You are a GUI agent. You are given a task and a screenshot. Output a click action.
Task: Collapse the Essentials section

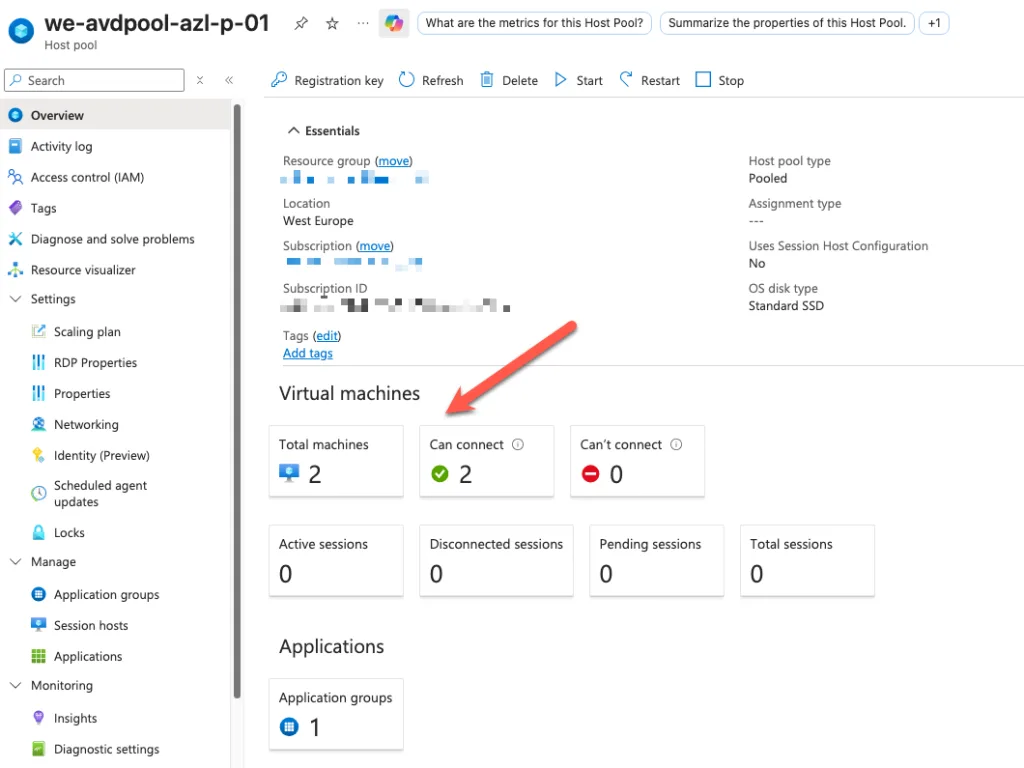pyautogui.click(x=294, y=131)
